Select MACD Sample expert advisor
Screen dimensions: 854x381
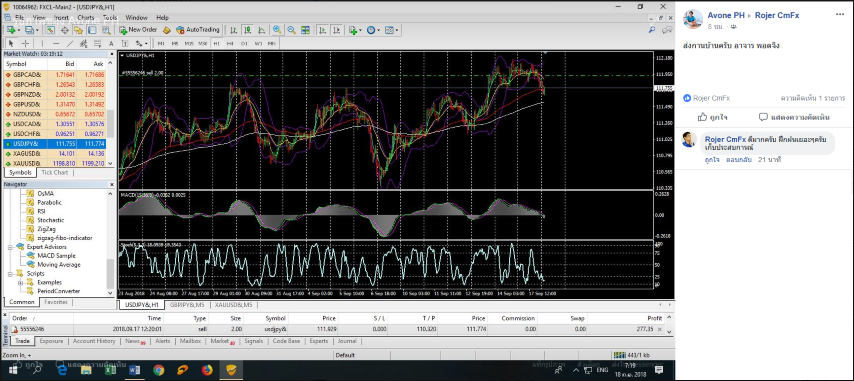click(x=57, y=255)
